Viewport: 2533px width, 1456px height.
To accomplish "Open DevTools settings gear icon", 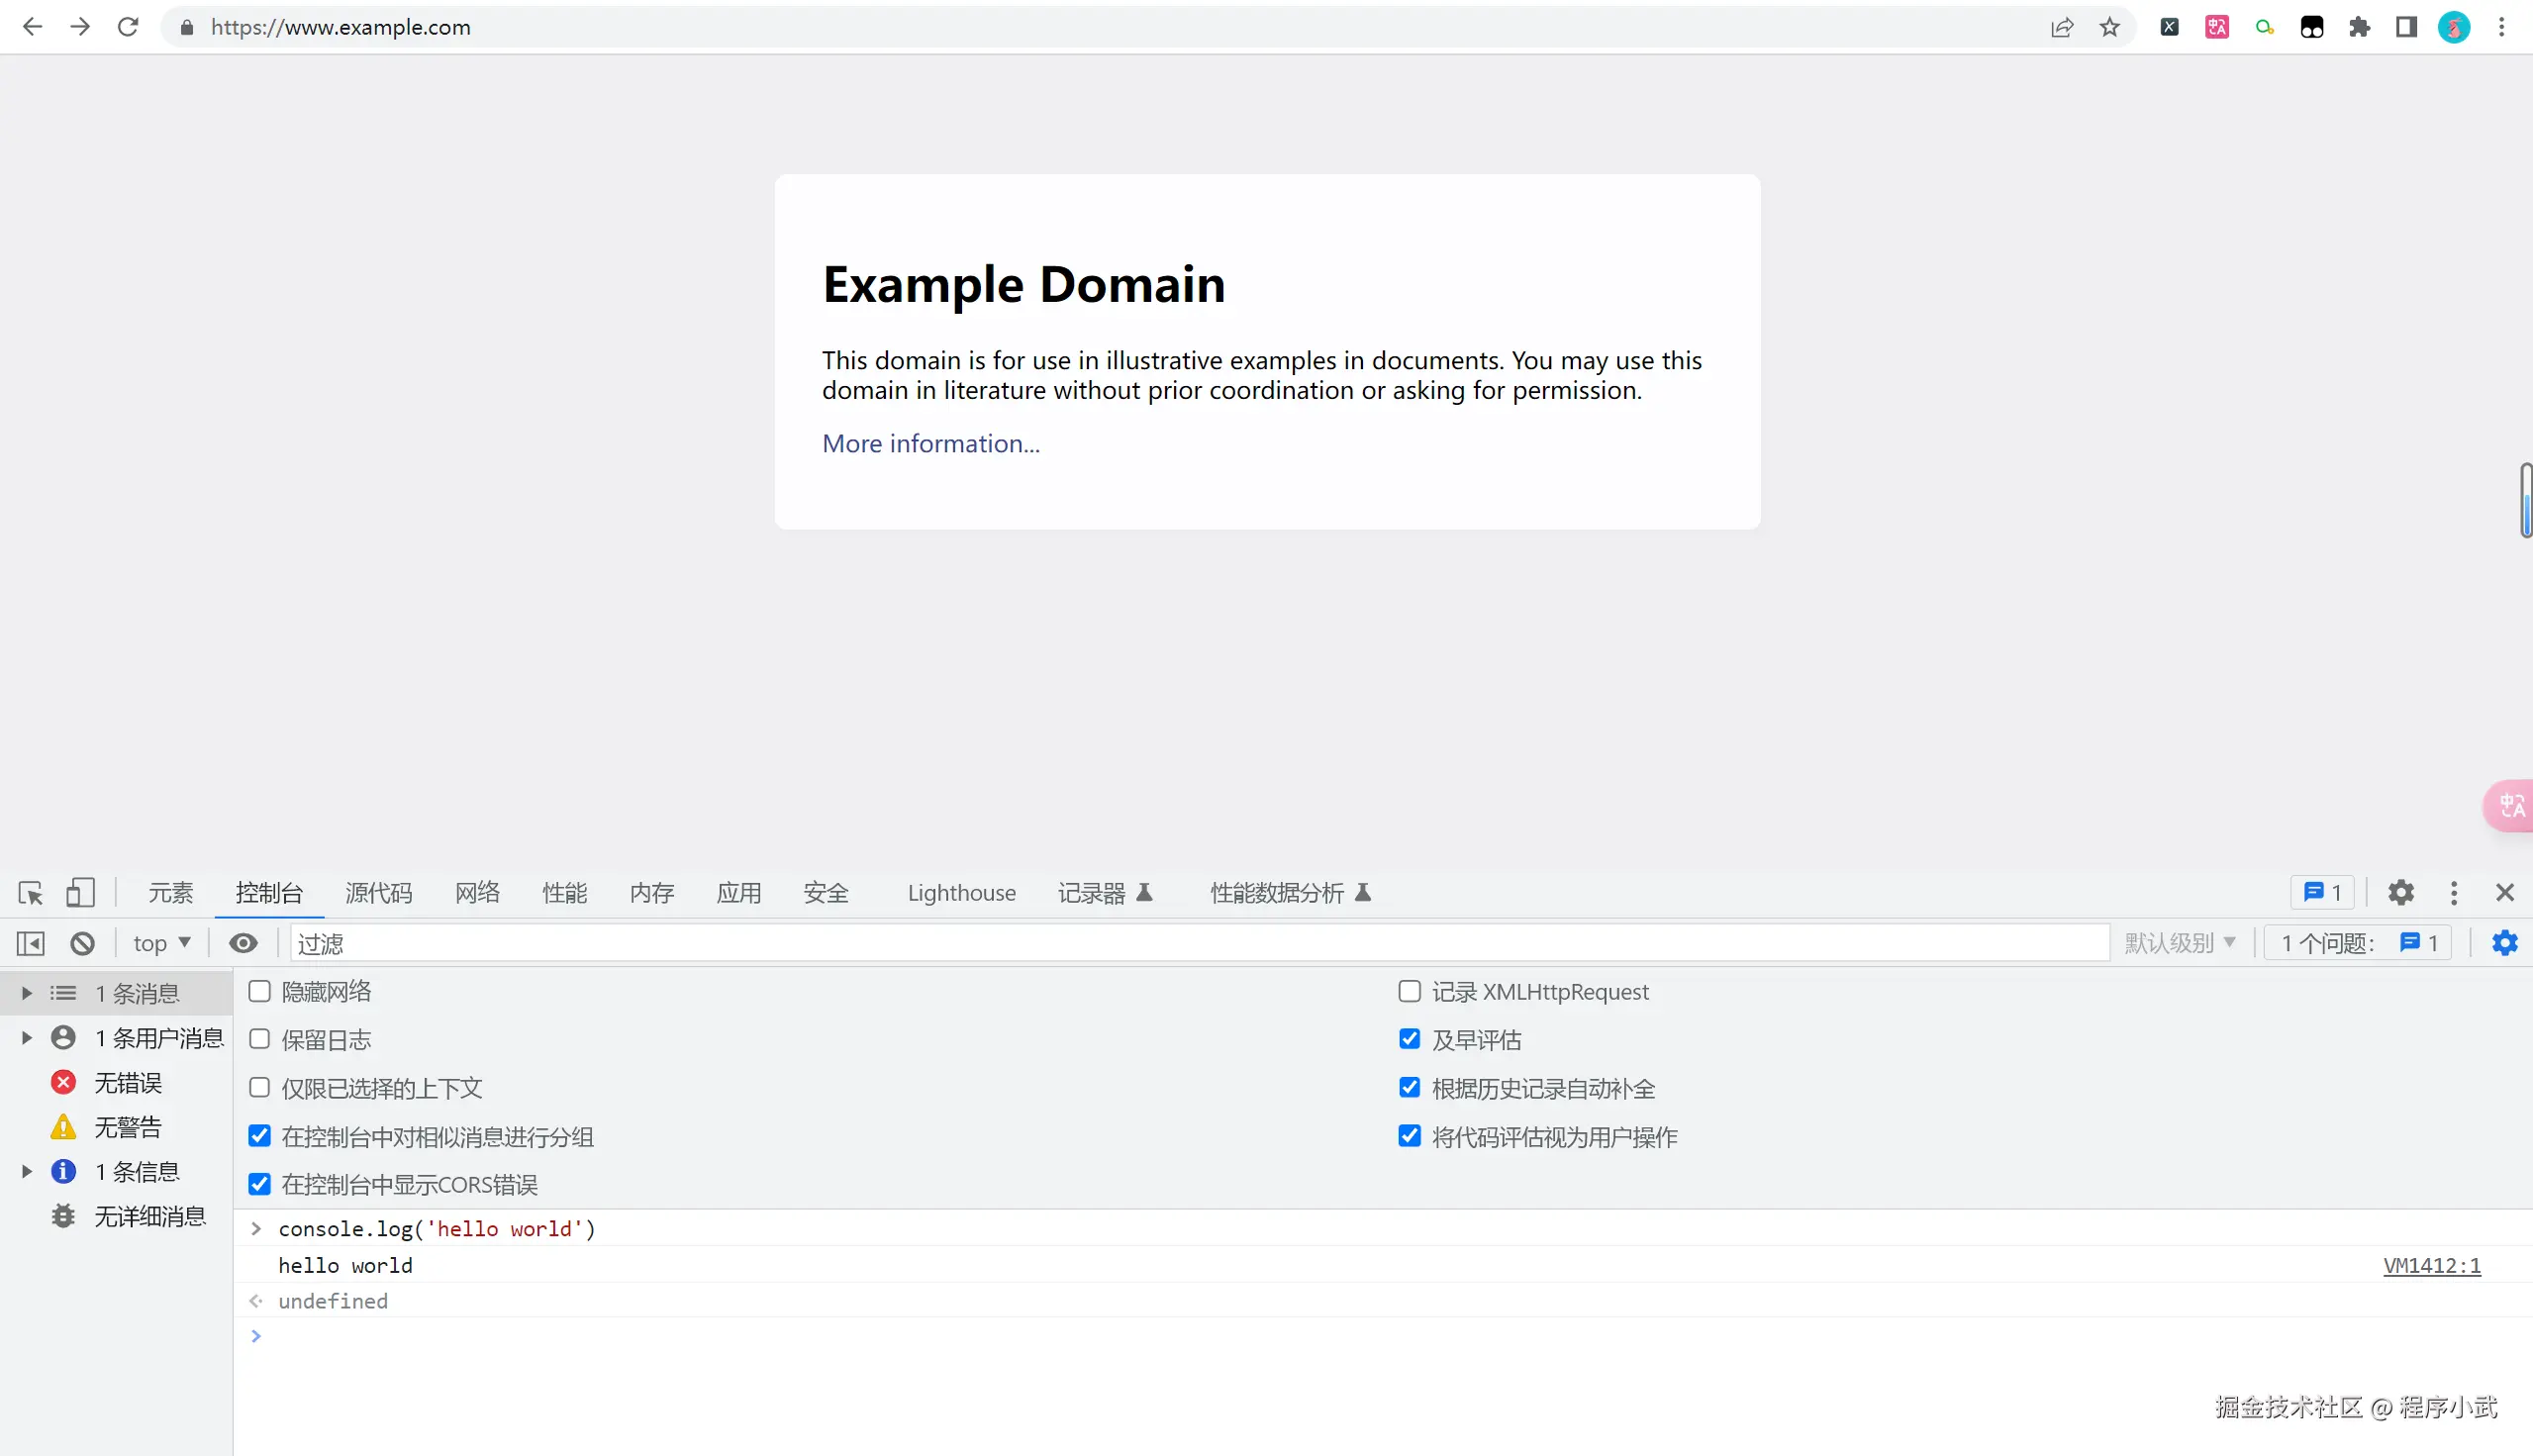I will point(2401,893).
